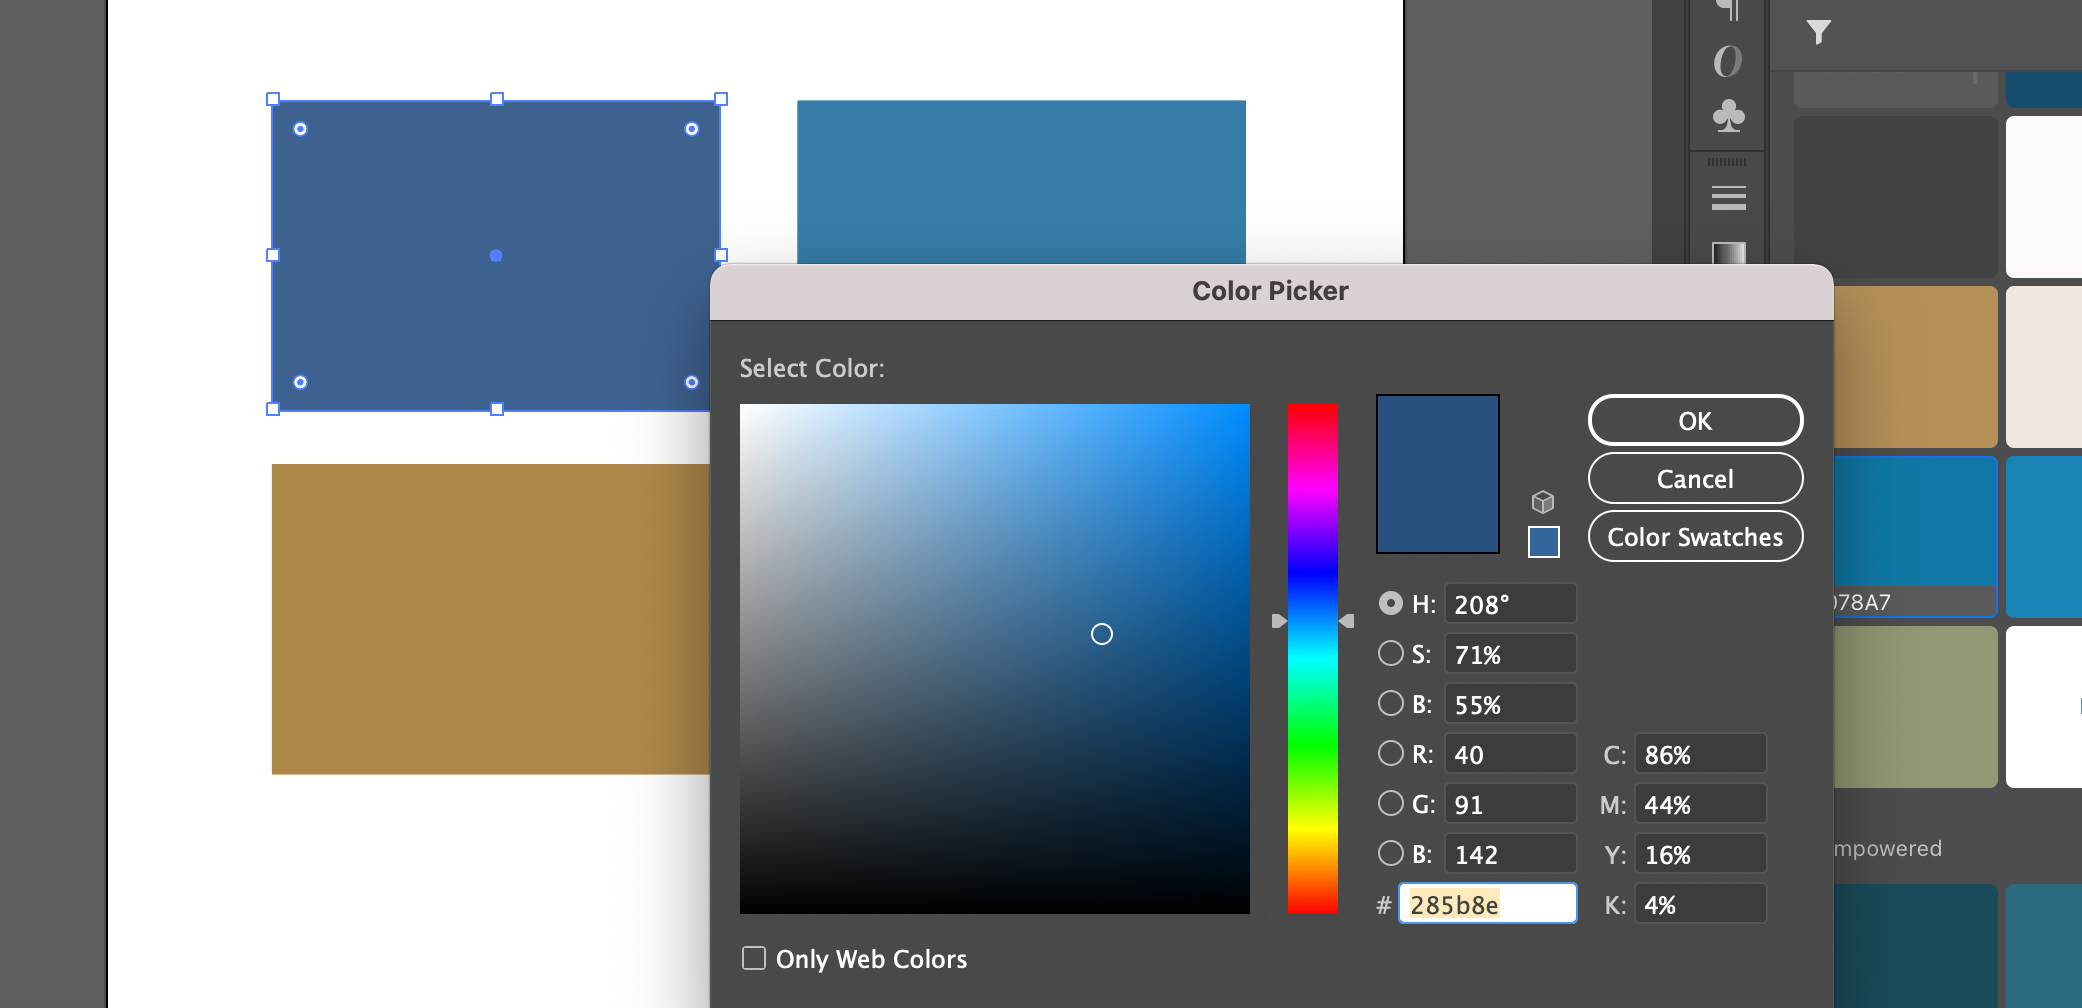This screenshot has width=2082, height=1008.
Task: Click the club symbol panel icon
Action: (1731, 117)
